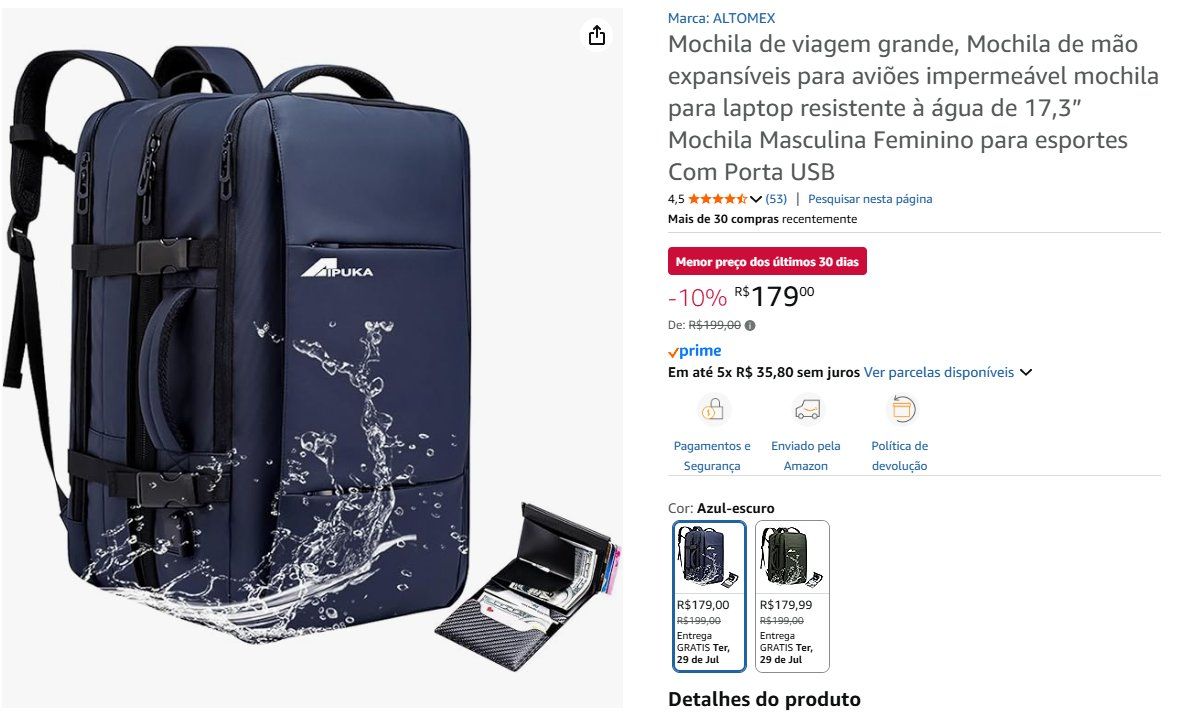Select the green backpack color variant

pos(792,596)
